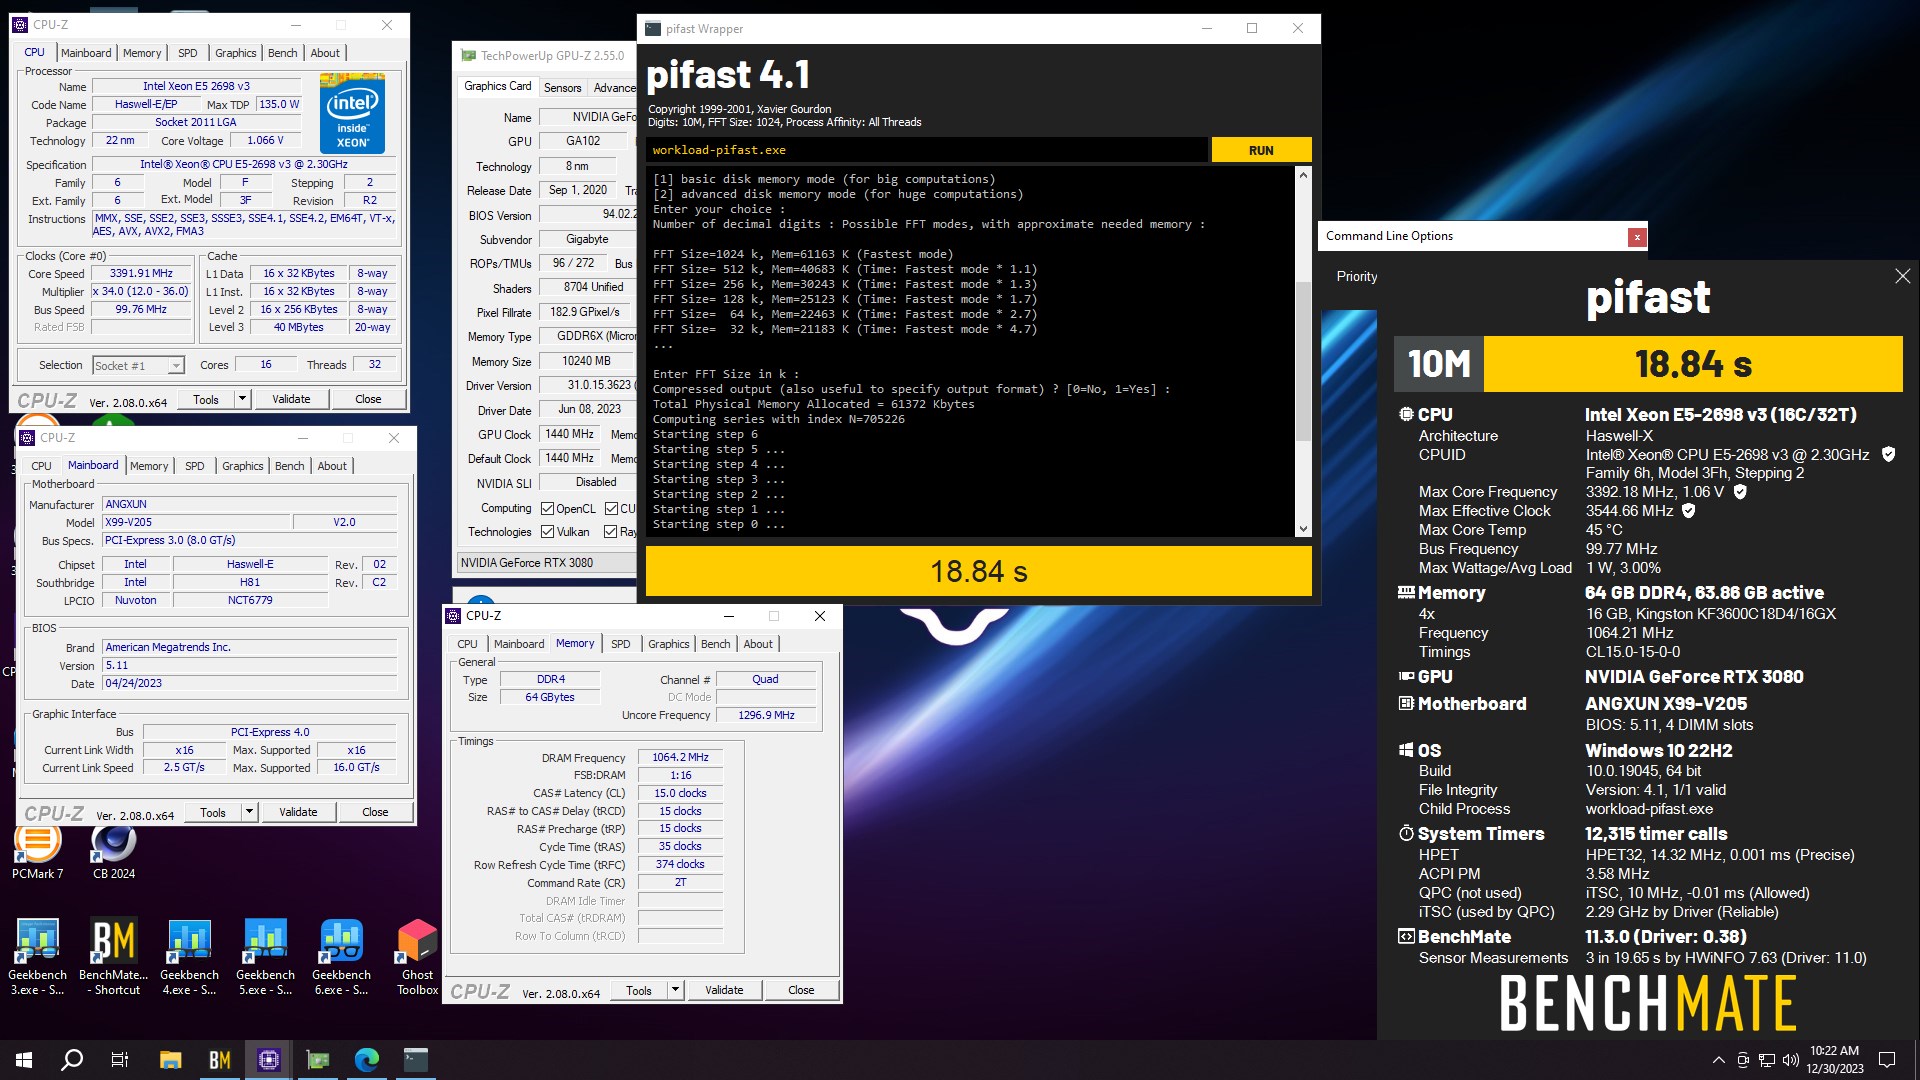
Task: Open the BenchMate desktop shortcut
Action: [114, 957]
